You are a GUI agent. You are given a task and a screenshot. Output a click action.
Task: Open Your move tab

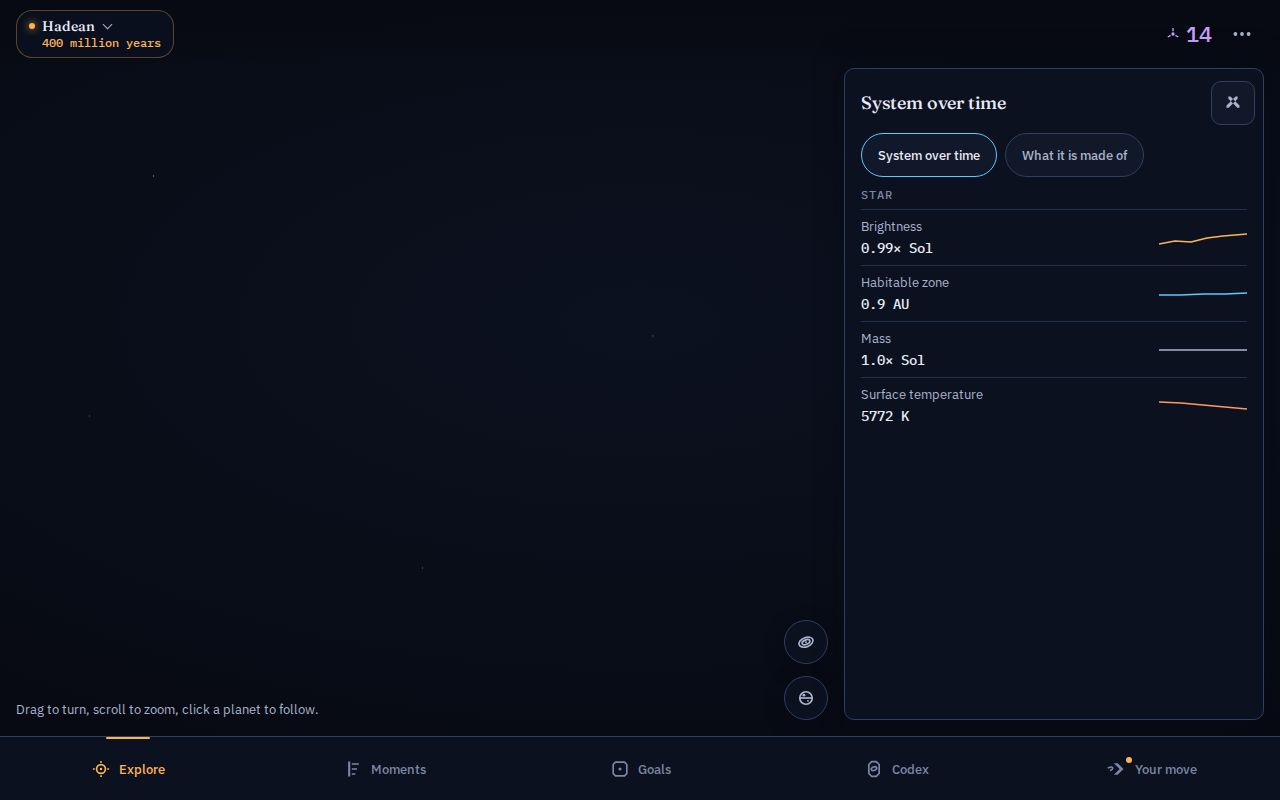pos(1152,769)
